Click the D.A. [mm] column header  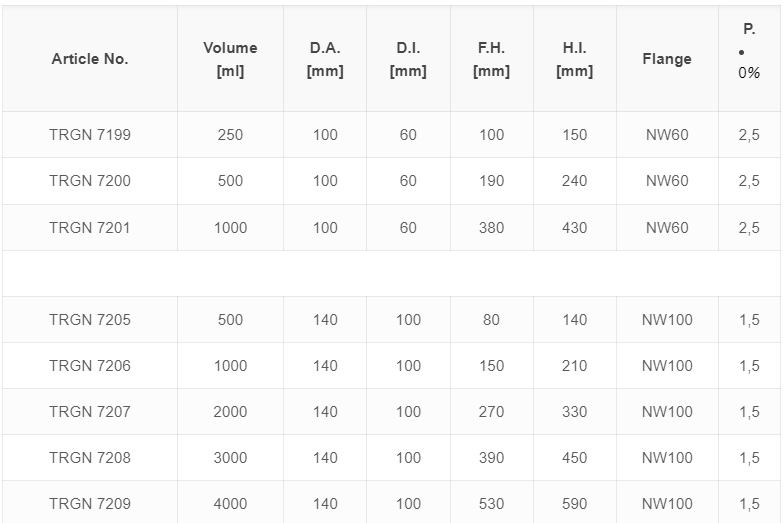[x=325, y=59]
